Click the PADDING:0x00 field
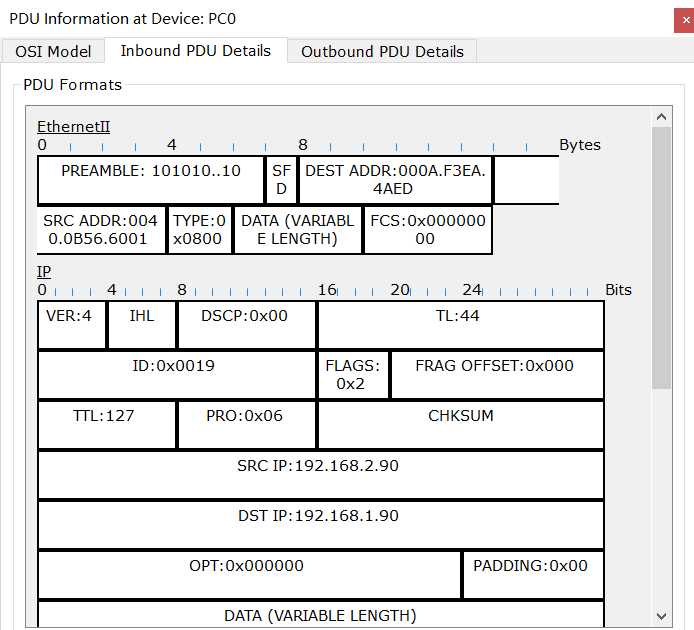 (x=533, y=575)
